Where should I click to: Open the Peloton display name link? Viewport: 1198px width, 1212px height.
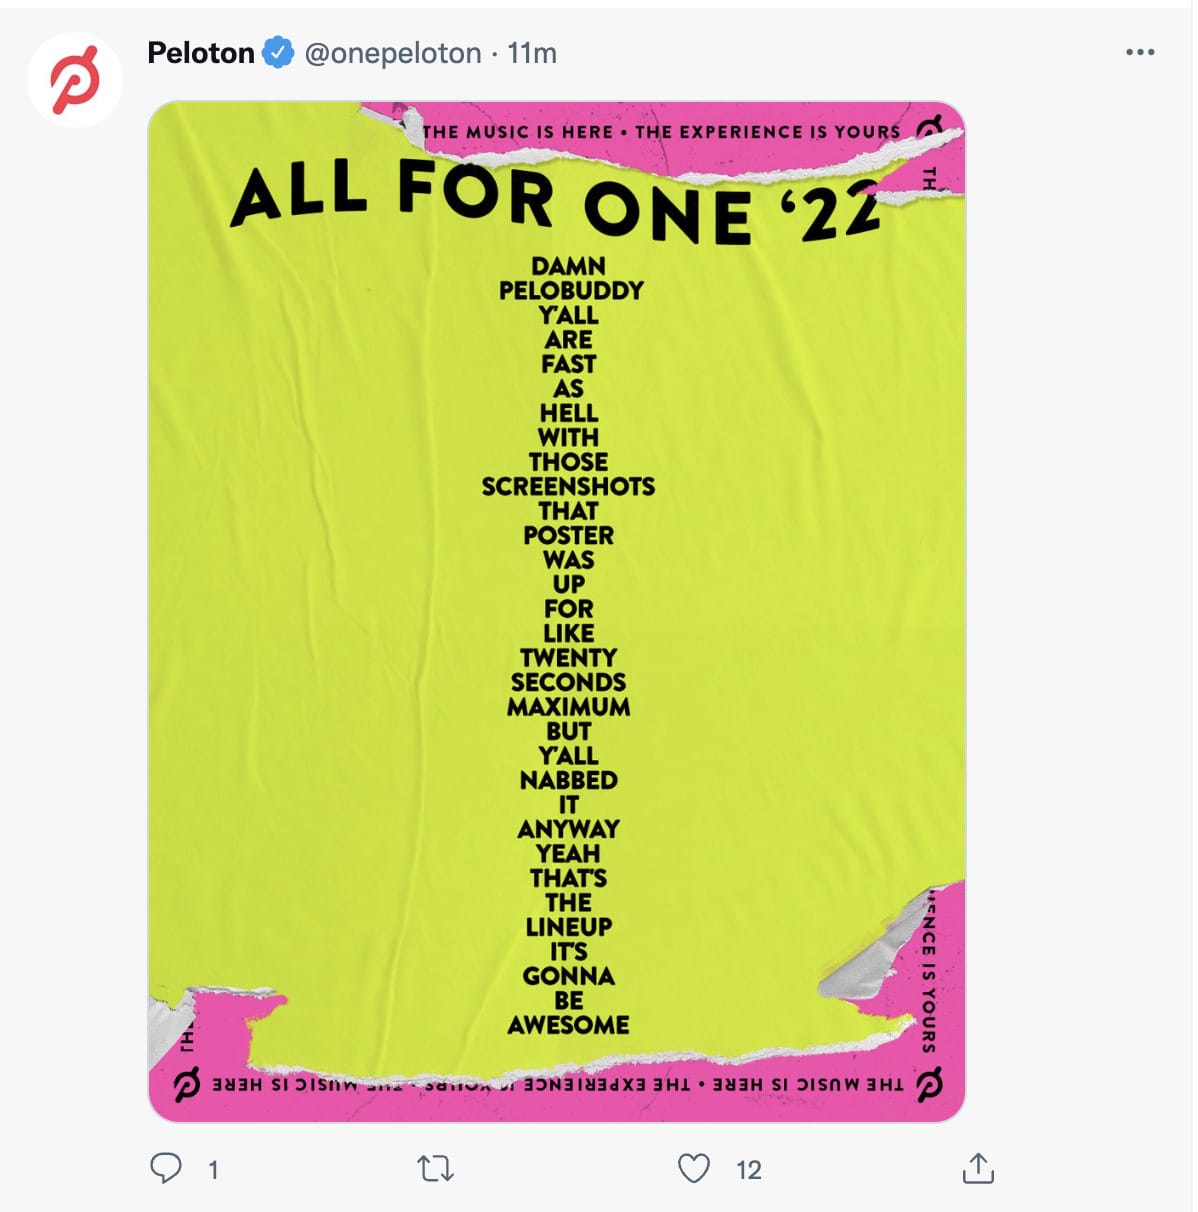click(x=201, y=52)
